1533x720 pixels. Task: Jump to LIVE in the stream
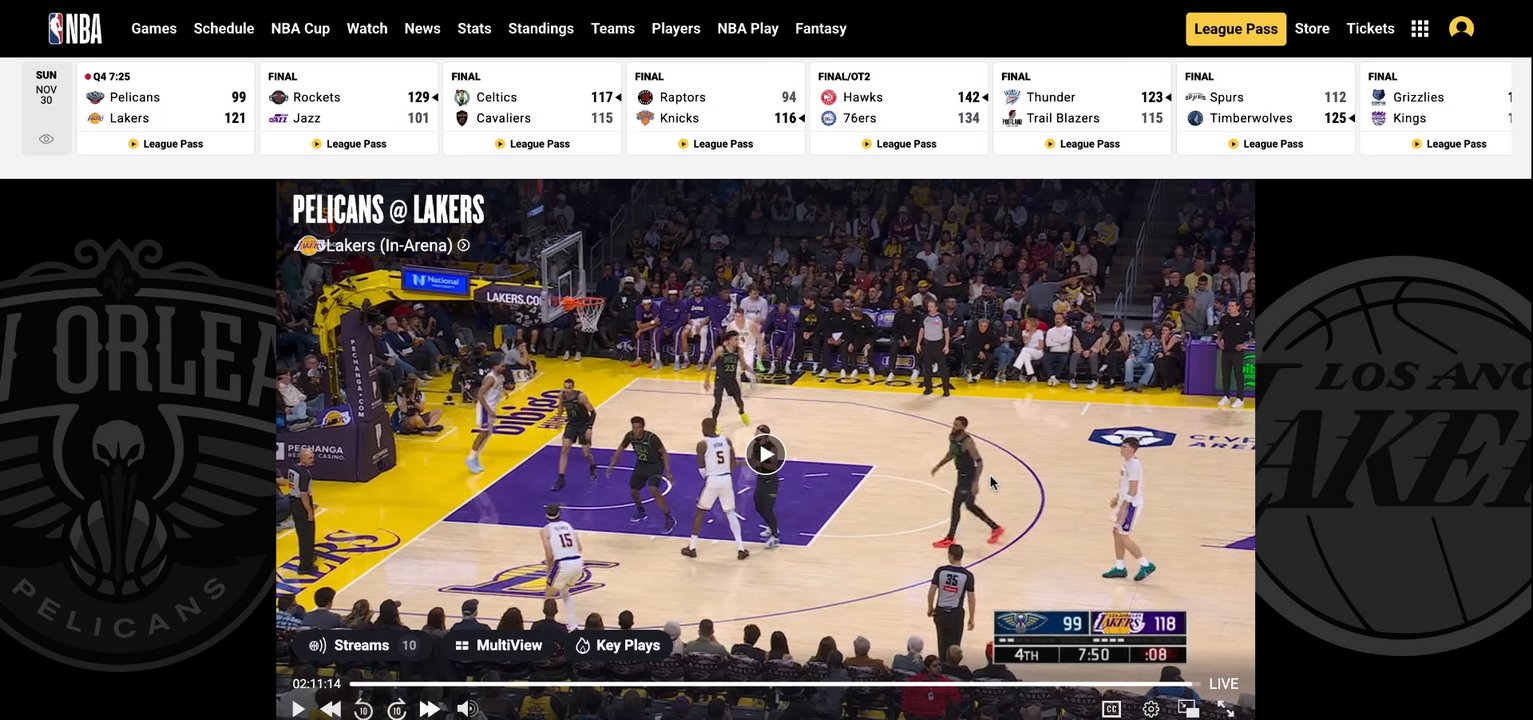click(1223, 684)
